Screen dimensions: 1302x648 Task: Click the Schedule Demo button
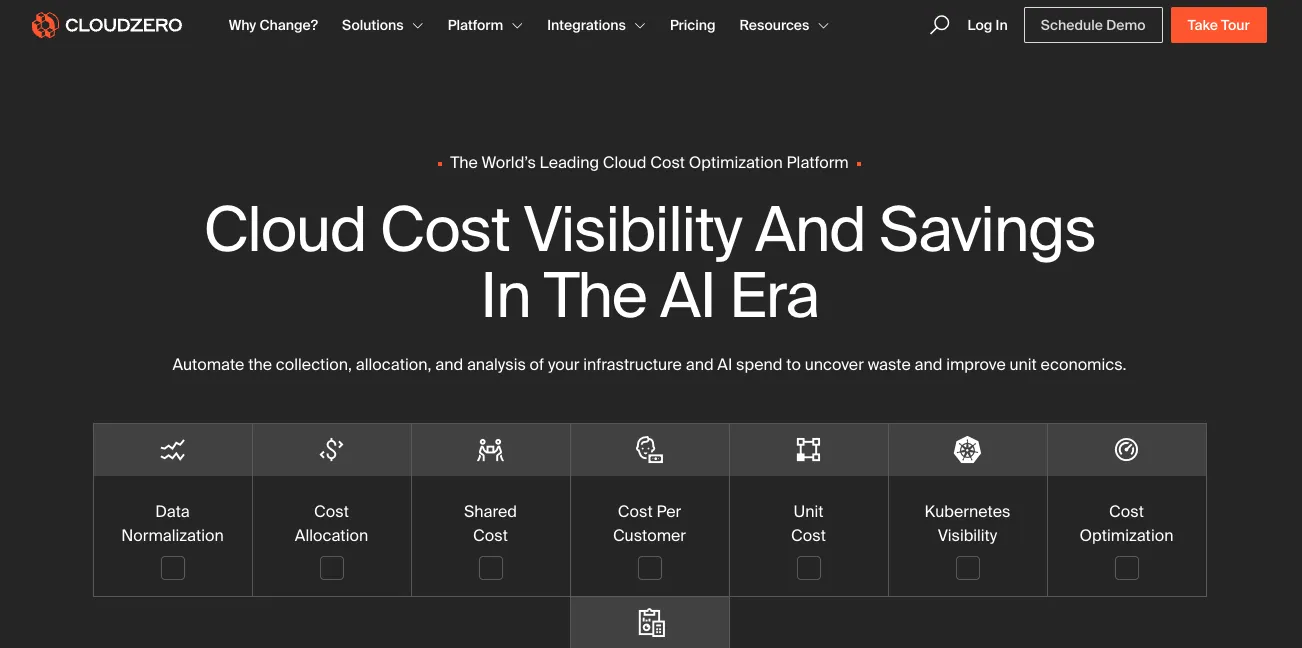[1093, 25]
